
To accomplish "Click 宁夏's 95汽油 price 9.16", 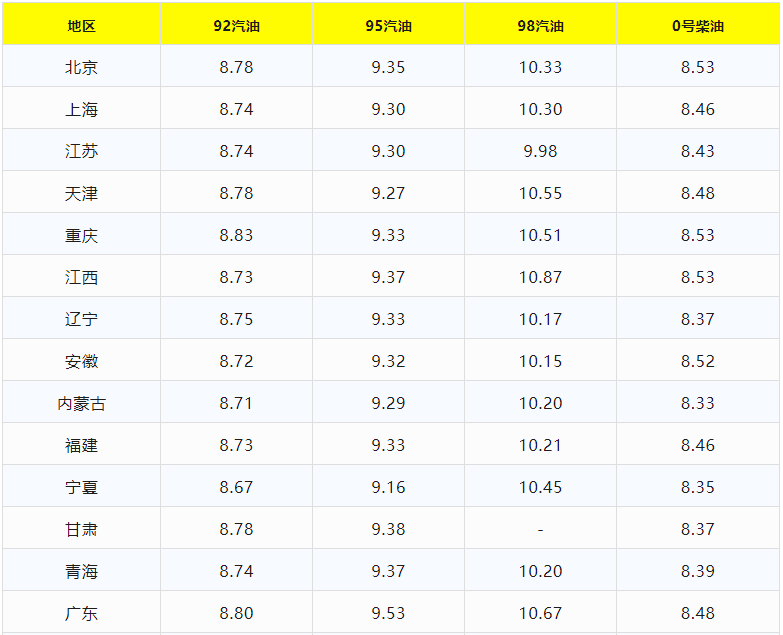I will (389, 487).
